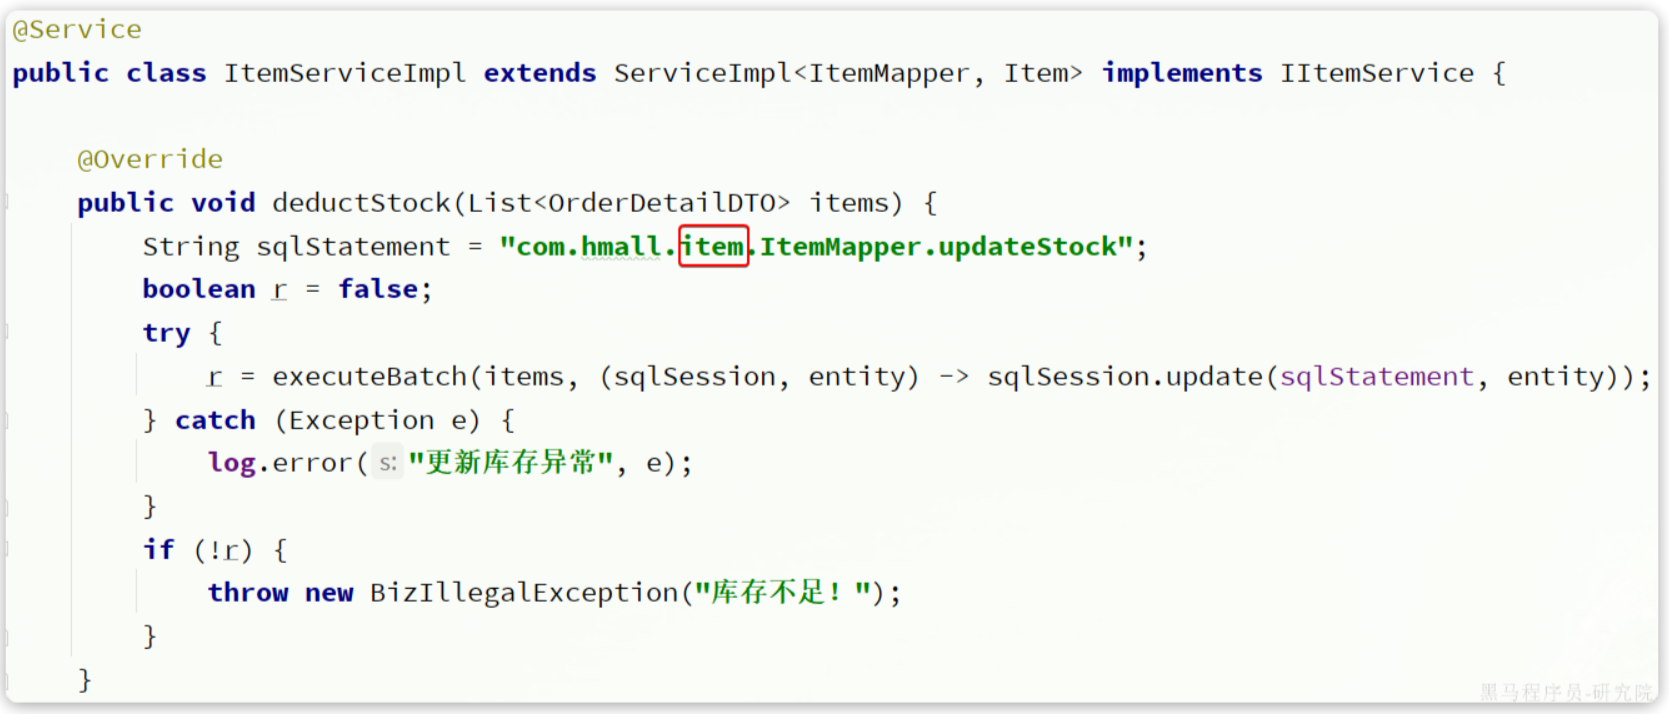Screen dimensions: 1669x714
Task: Click the 'if' keyword before (!r)
Action: pyautogui.click(x=158, y=549)
